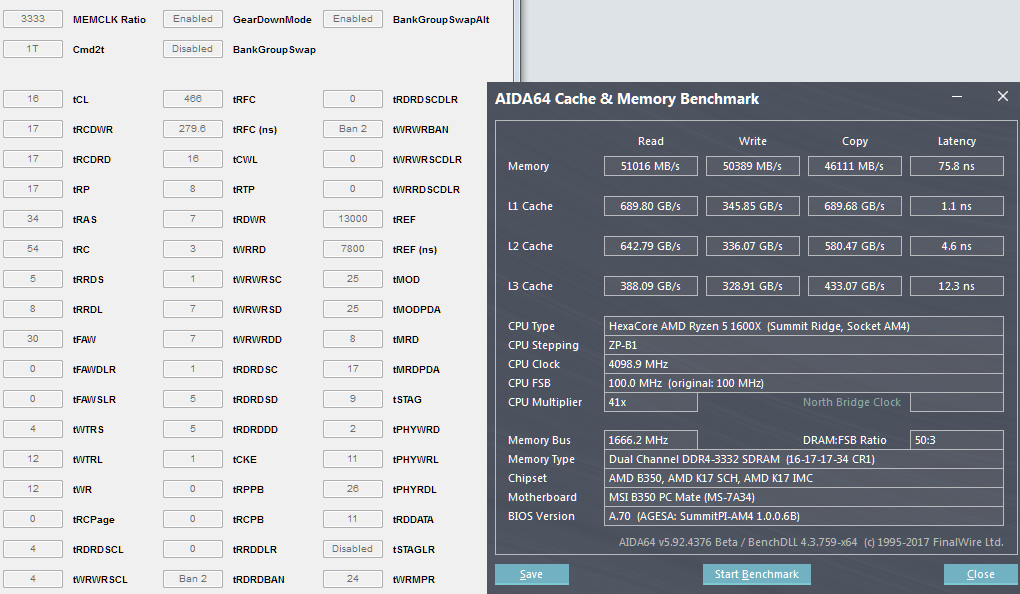Select the tCL value field
The height and width of the screenshot is (594, 1020).
coord(33,99)
